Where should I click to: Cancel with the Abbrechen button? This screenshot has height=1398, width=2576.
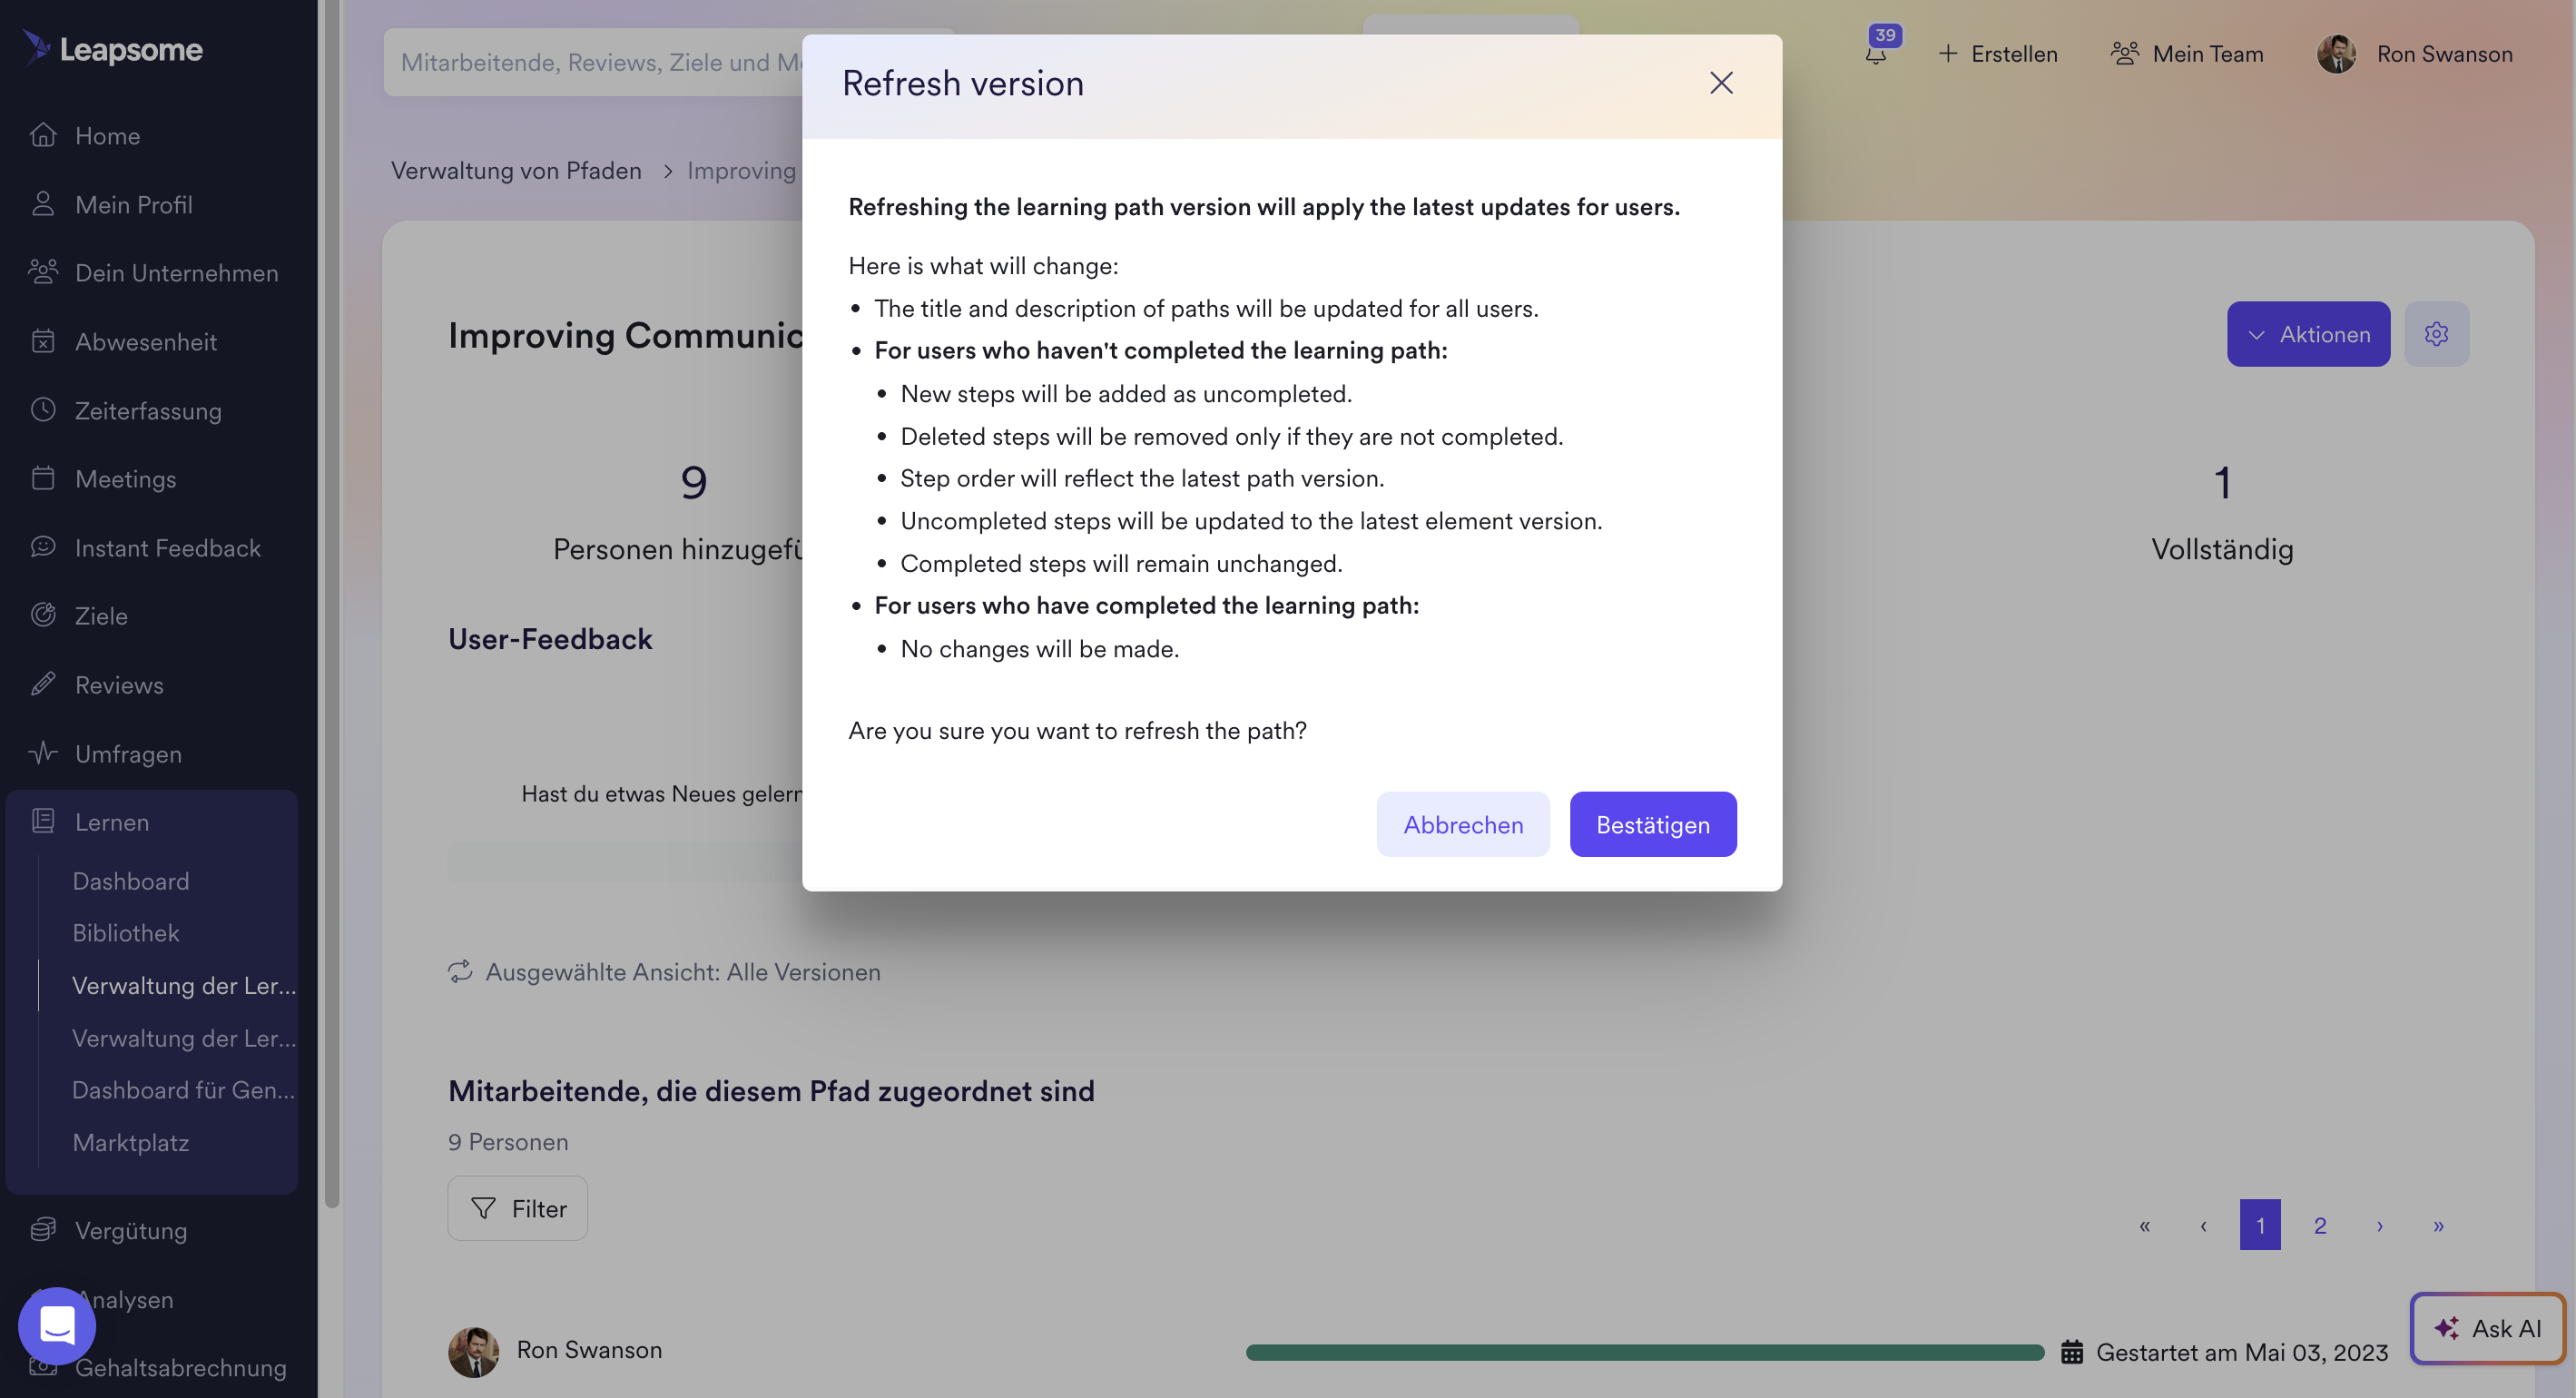1463,824
